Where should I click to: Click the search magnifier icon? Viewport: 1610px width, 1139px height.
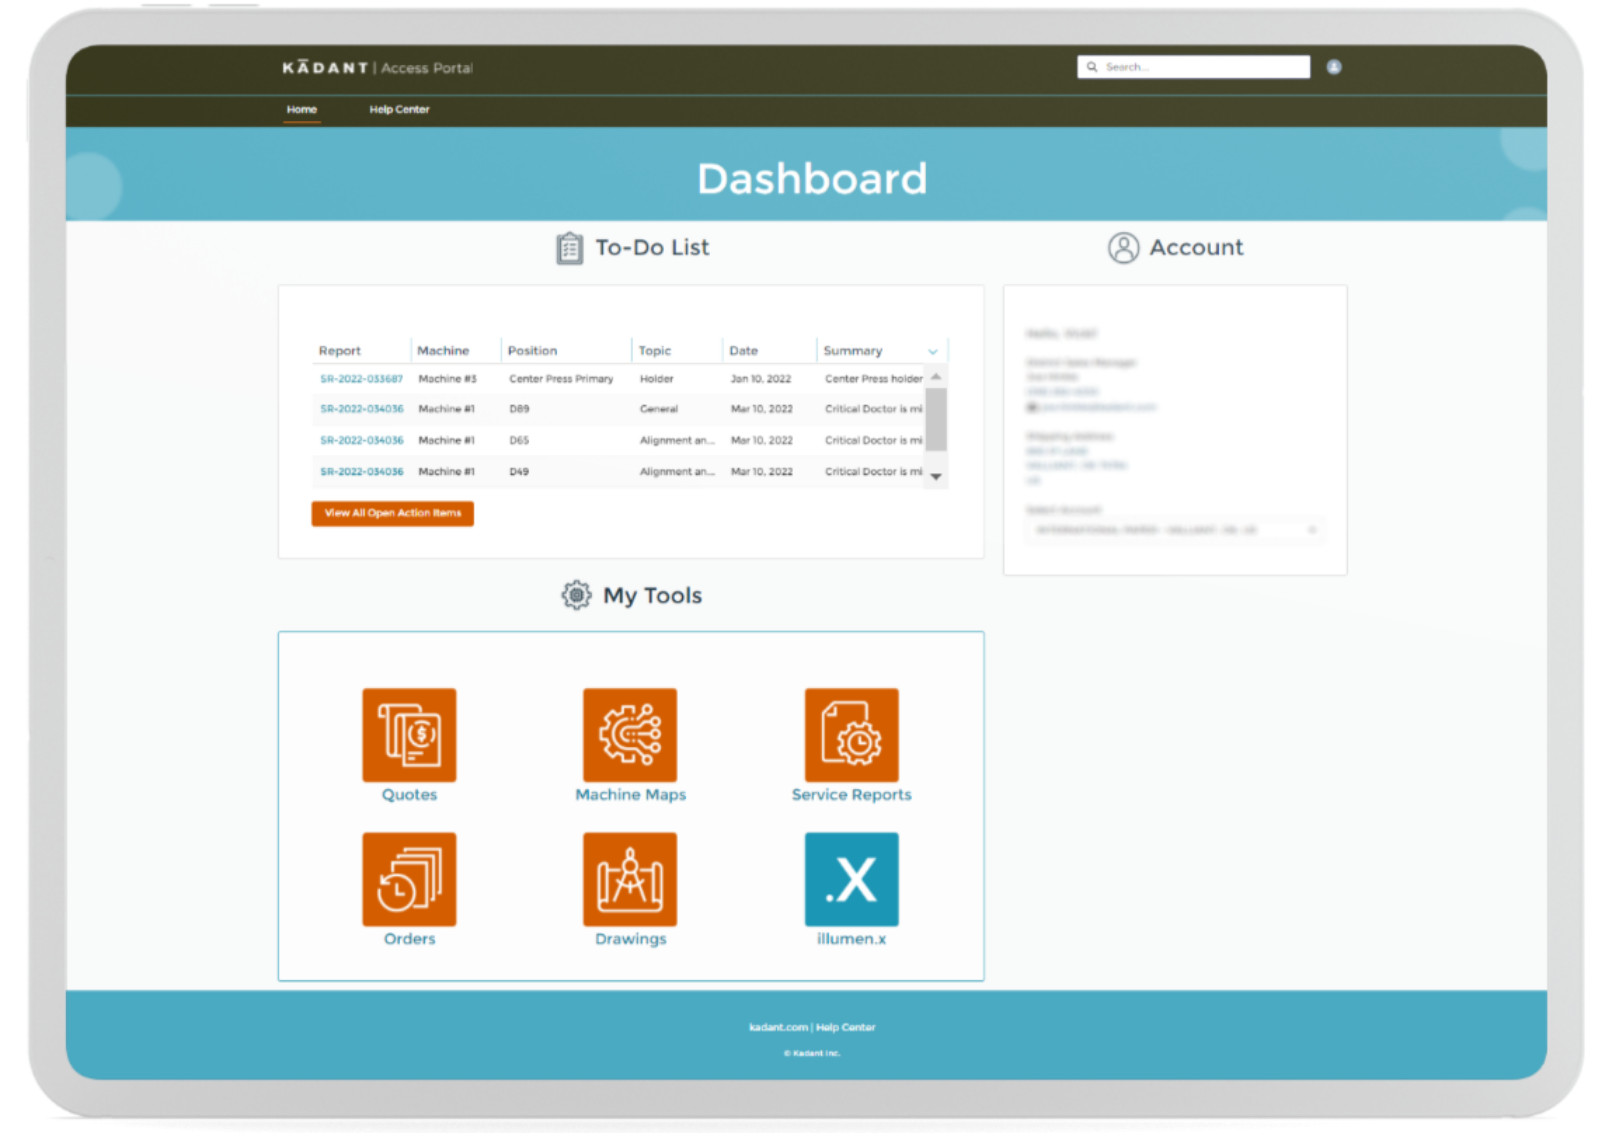(1092, 67)
